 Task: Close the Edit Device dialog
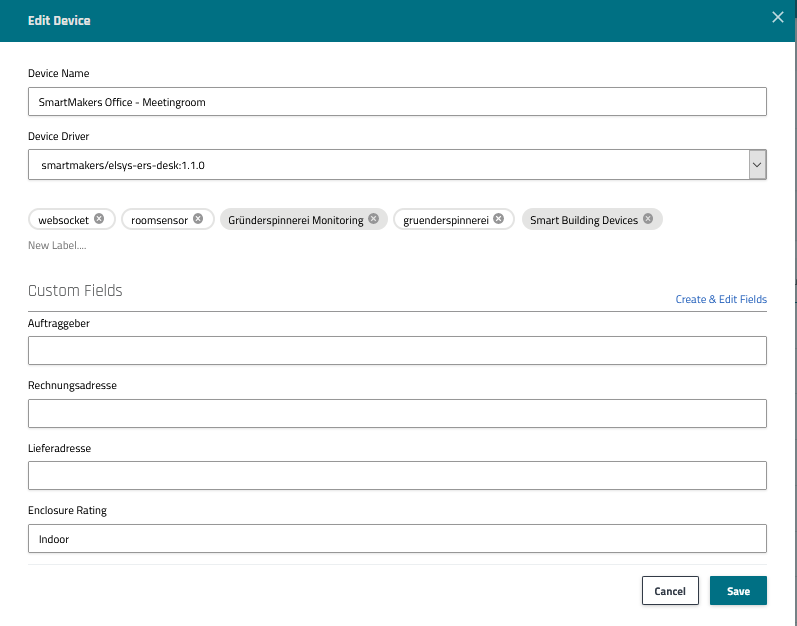click(x=778, y=17)
